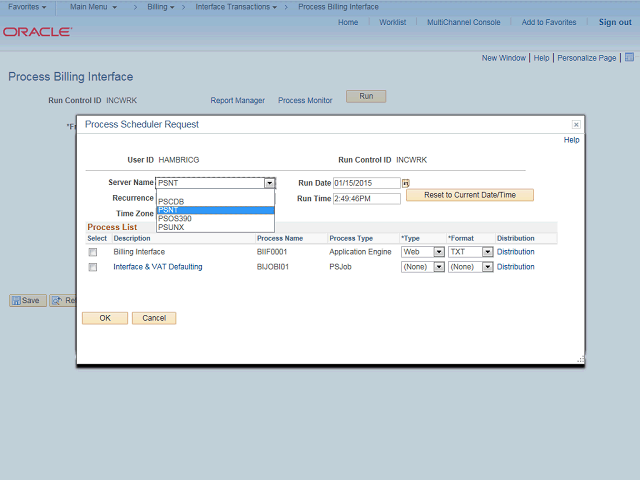
Task: Click Reset to Current Date/Time
Action: pos(469,195)
